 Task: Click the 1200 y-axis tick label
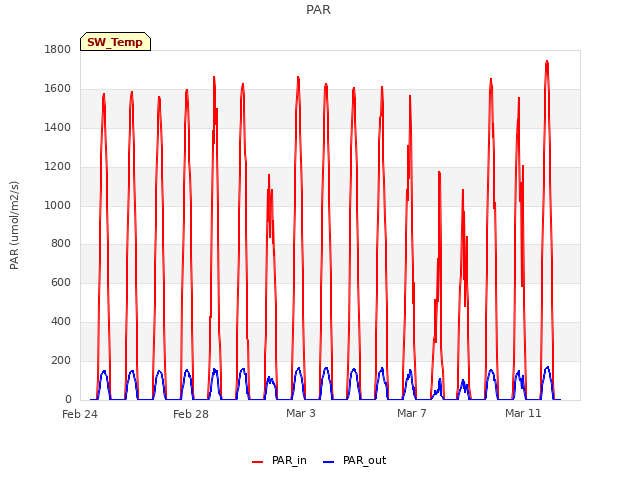pyautogui.click(x=58, y=167)
